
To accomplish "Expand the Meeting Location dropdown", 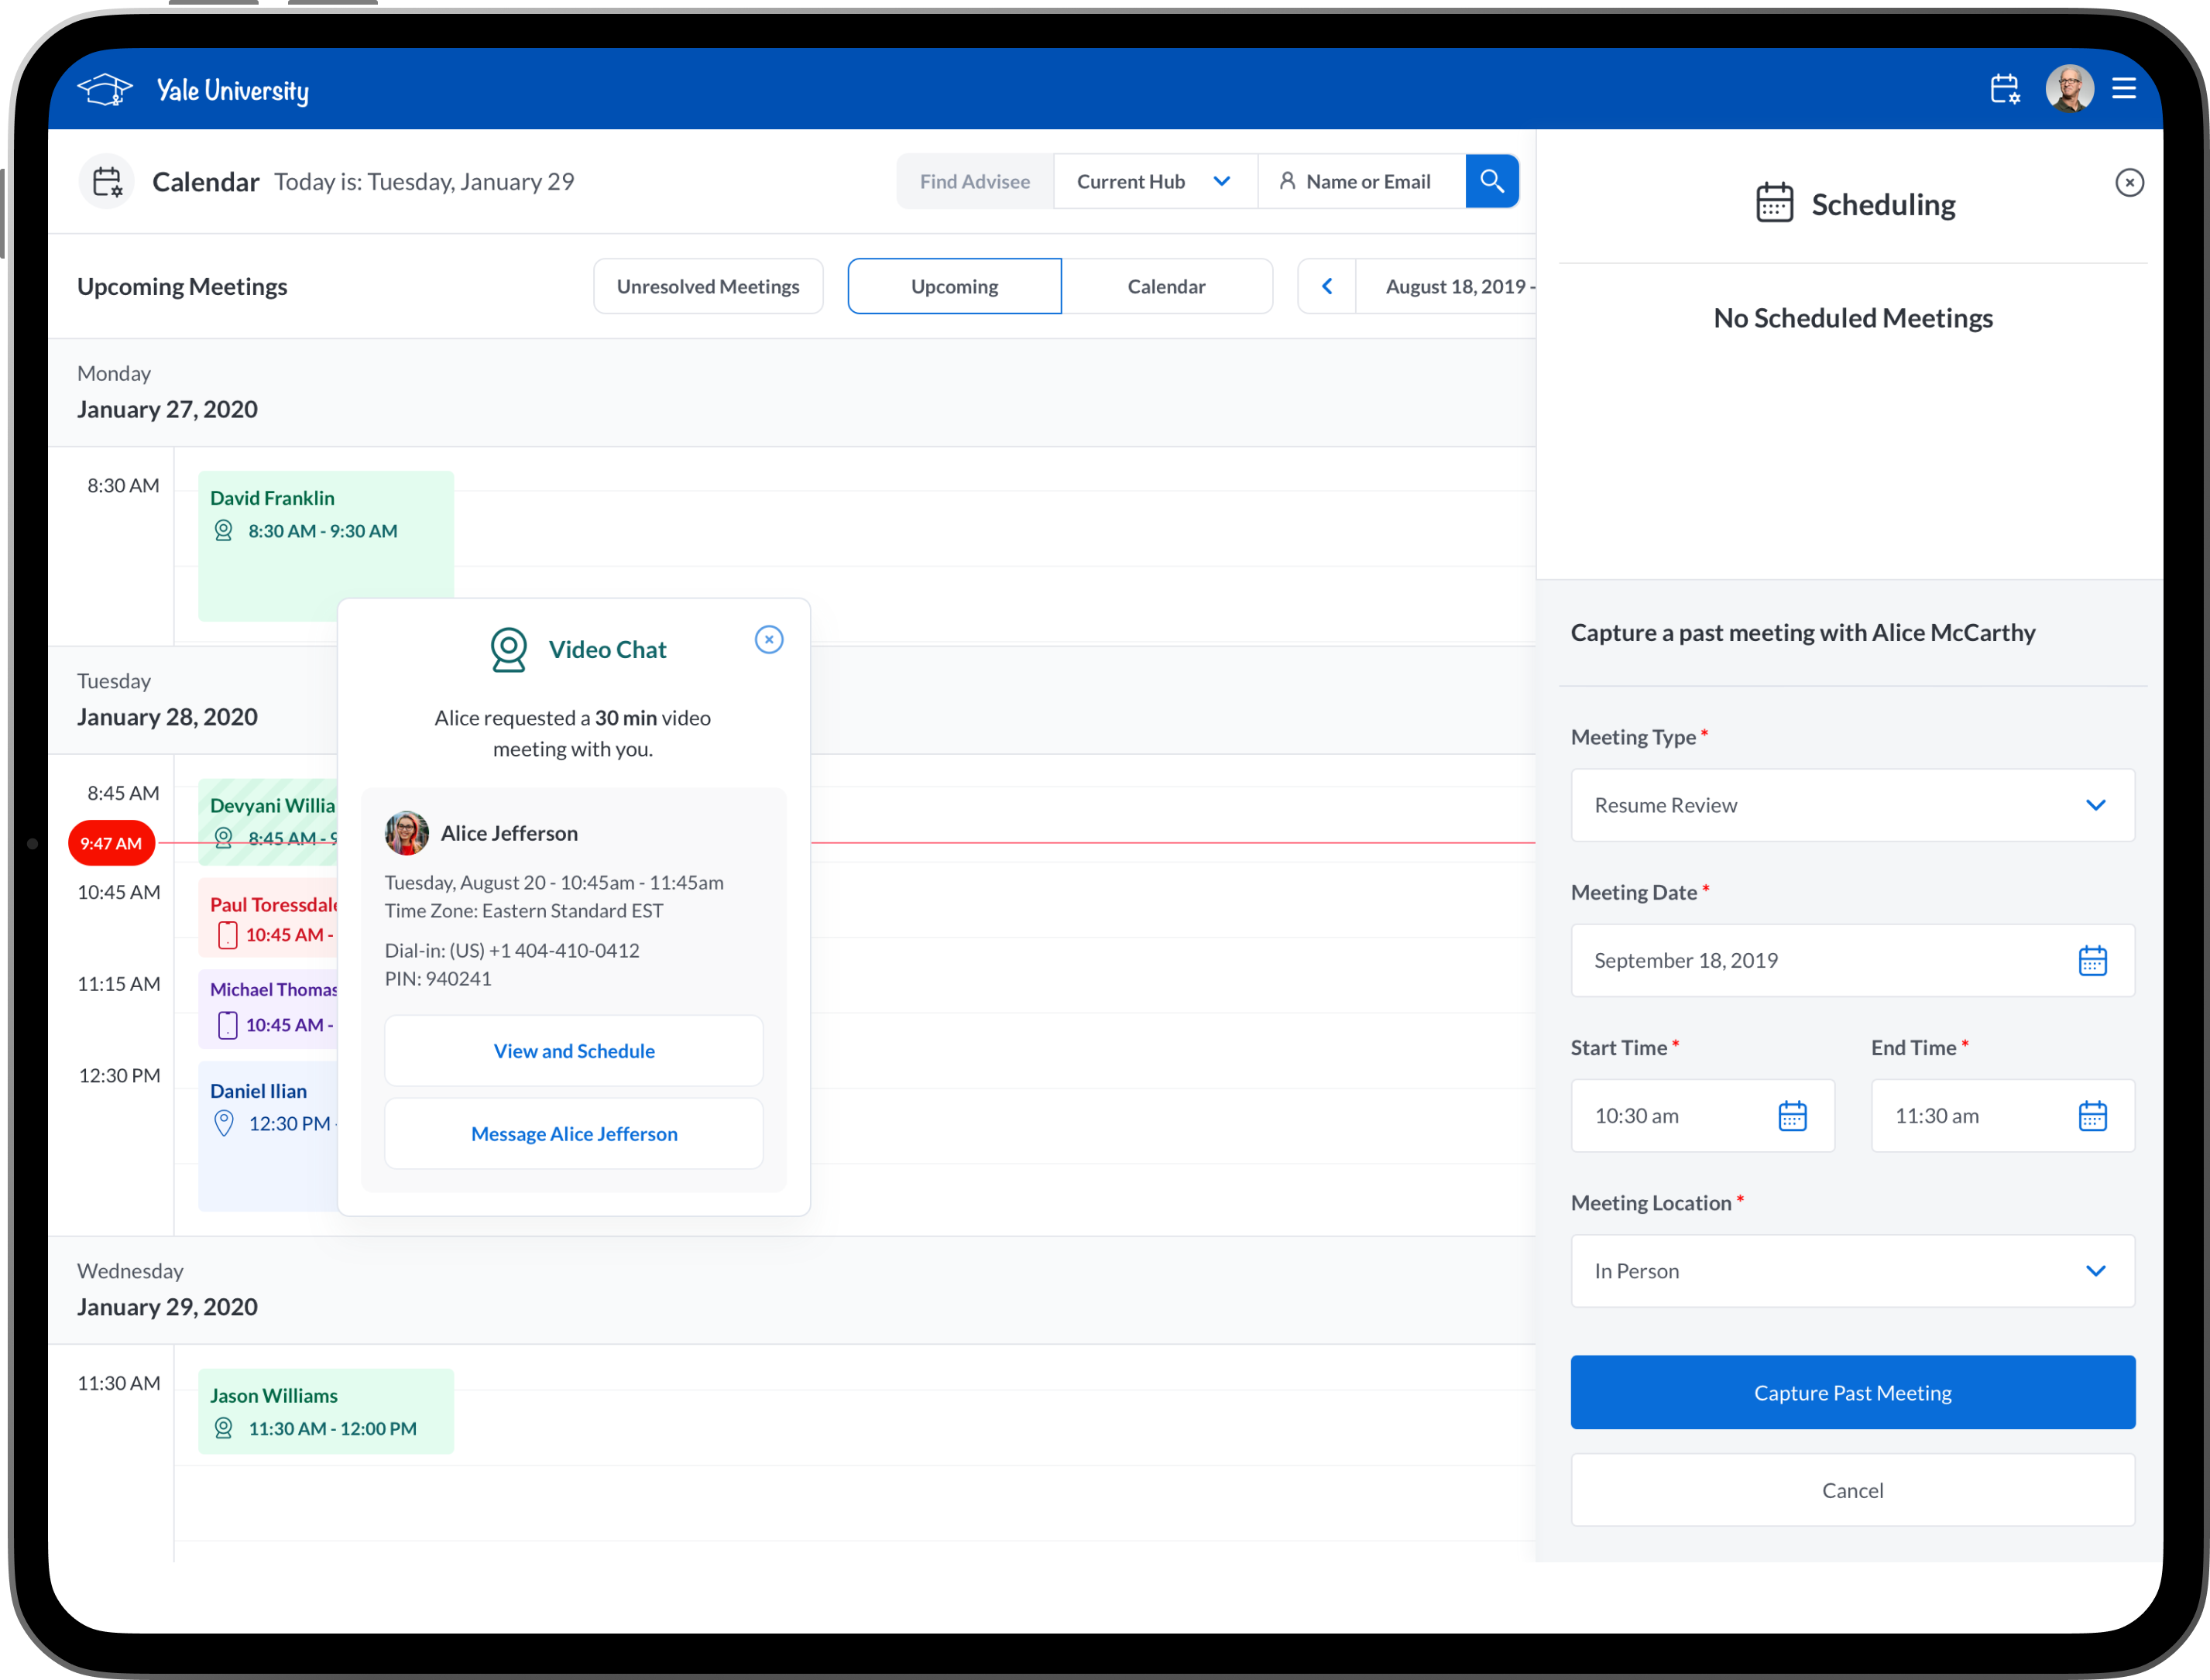I will pos(1852,1271).
